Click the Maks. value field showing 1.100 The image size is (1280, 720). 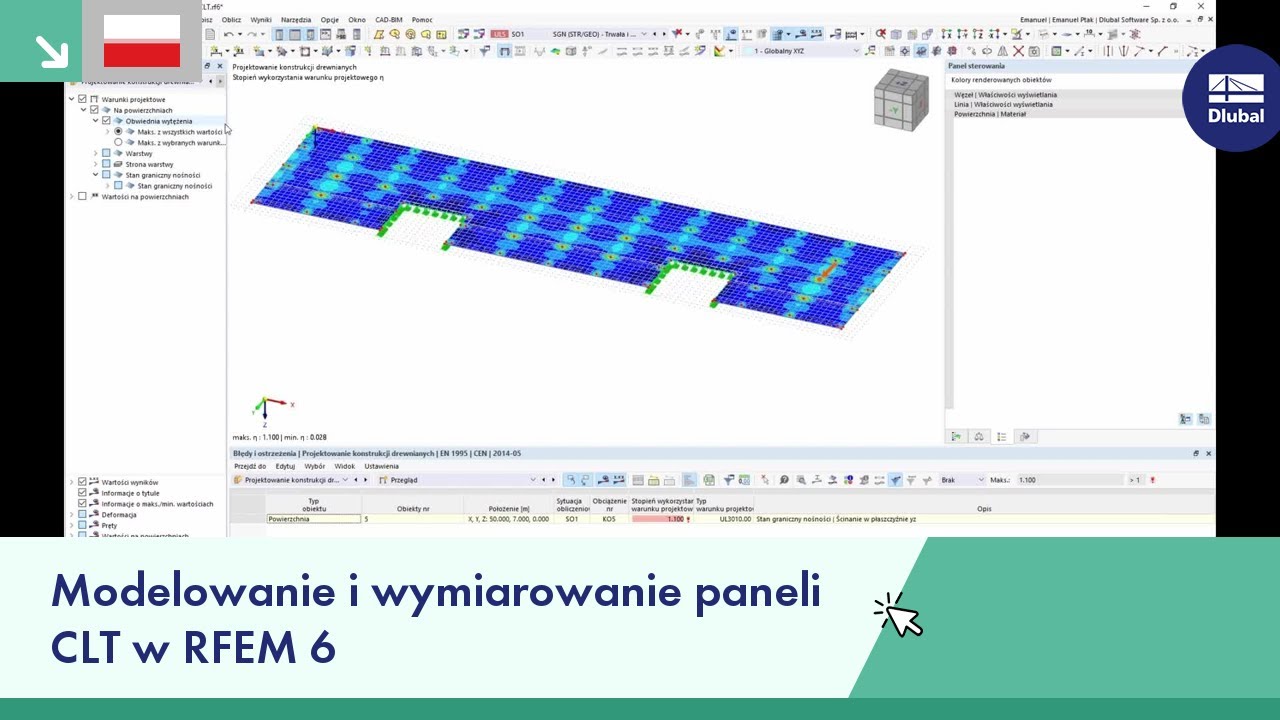pos(1069,480)
